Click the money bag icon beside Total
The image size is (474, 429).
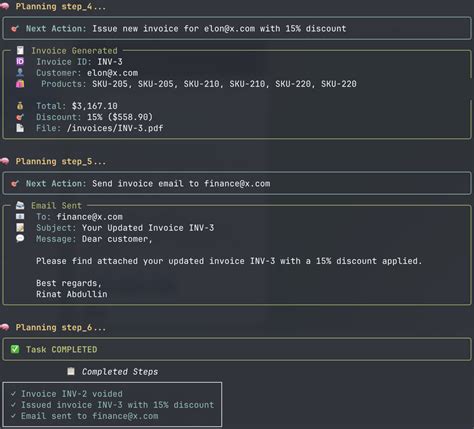[20, 106]
